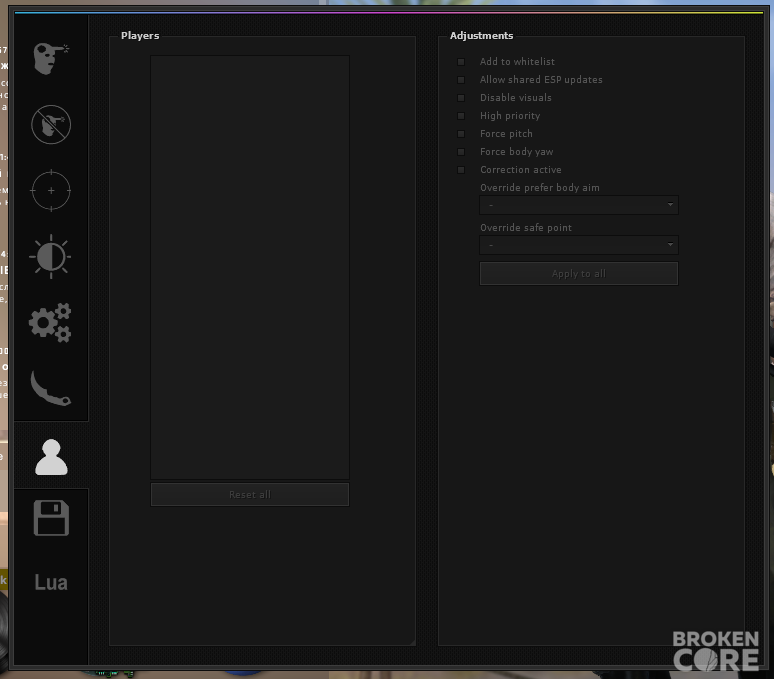The image size is (774, 679).
Task: Open the Skins knife tab icon
Action: 50,388
